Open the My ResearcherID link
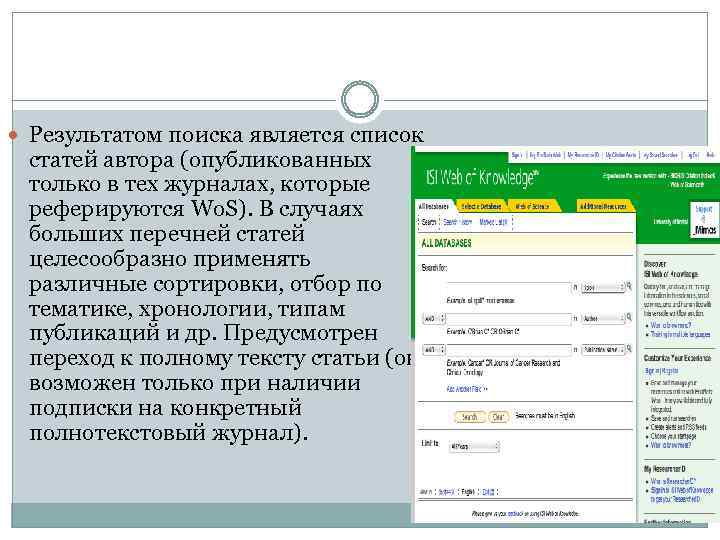 click(x=583, y=155)
